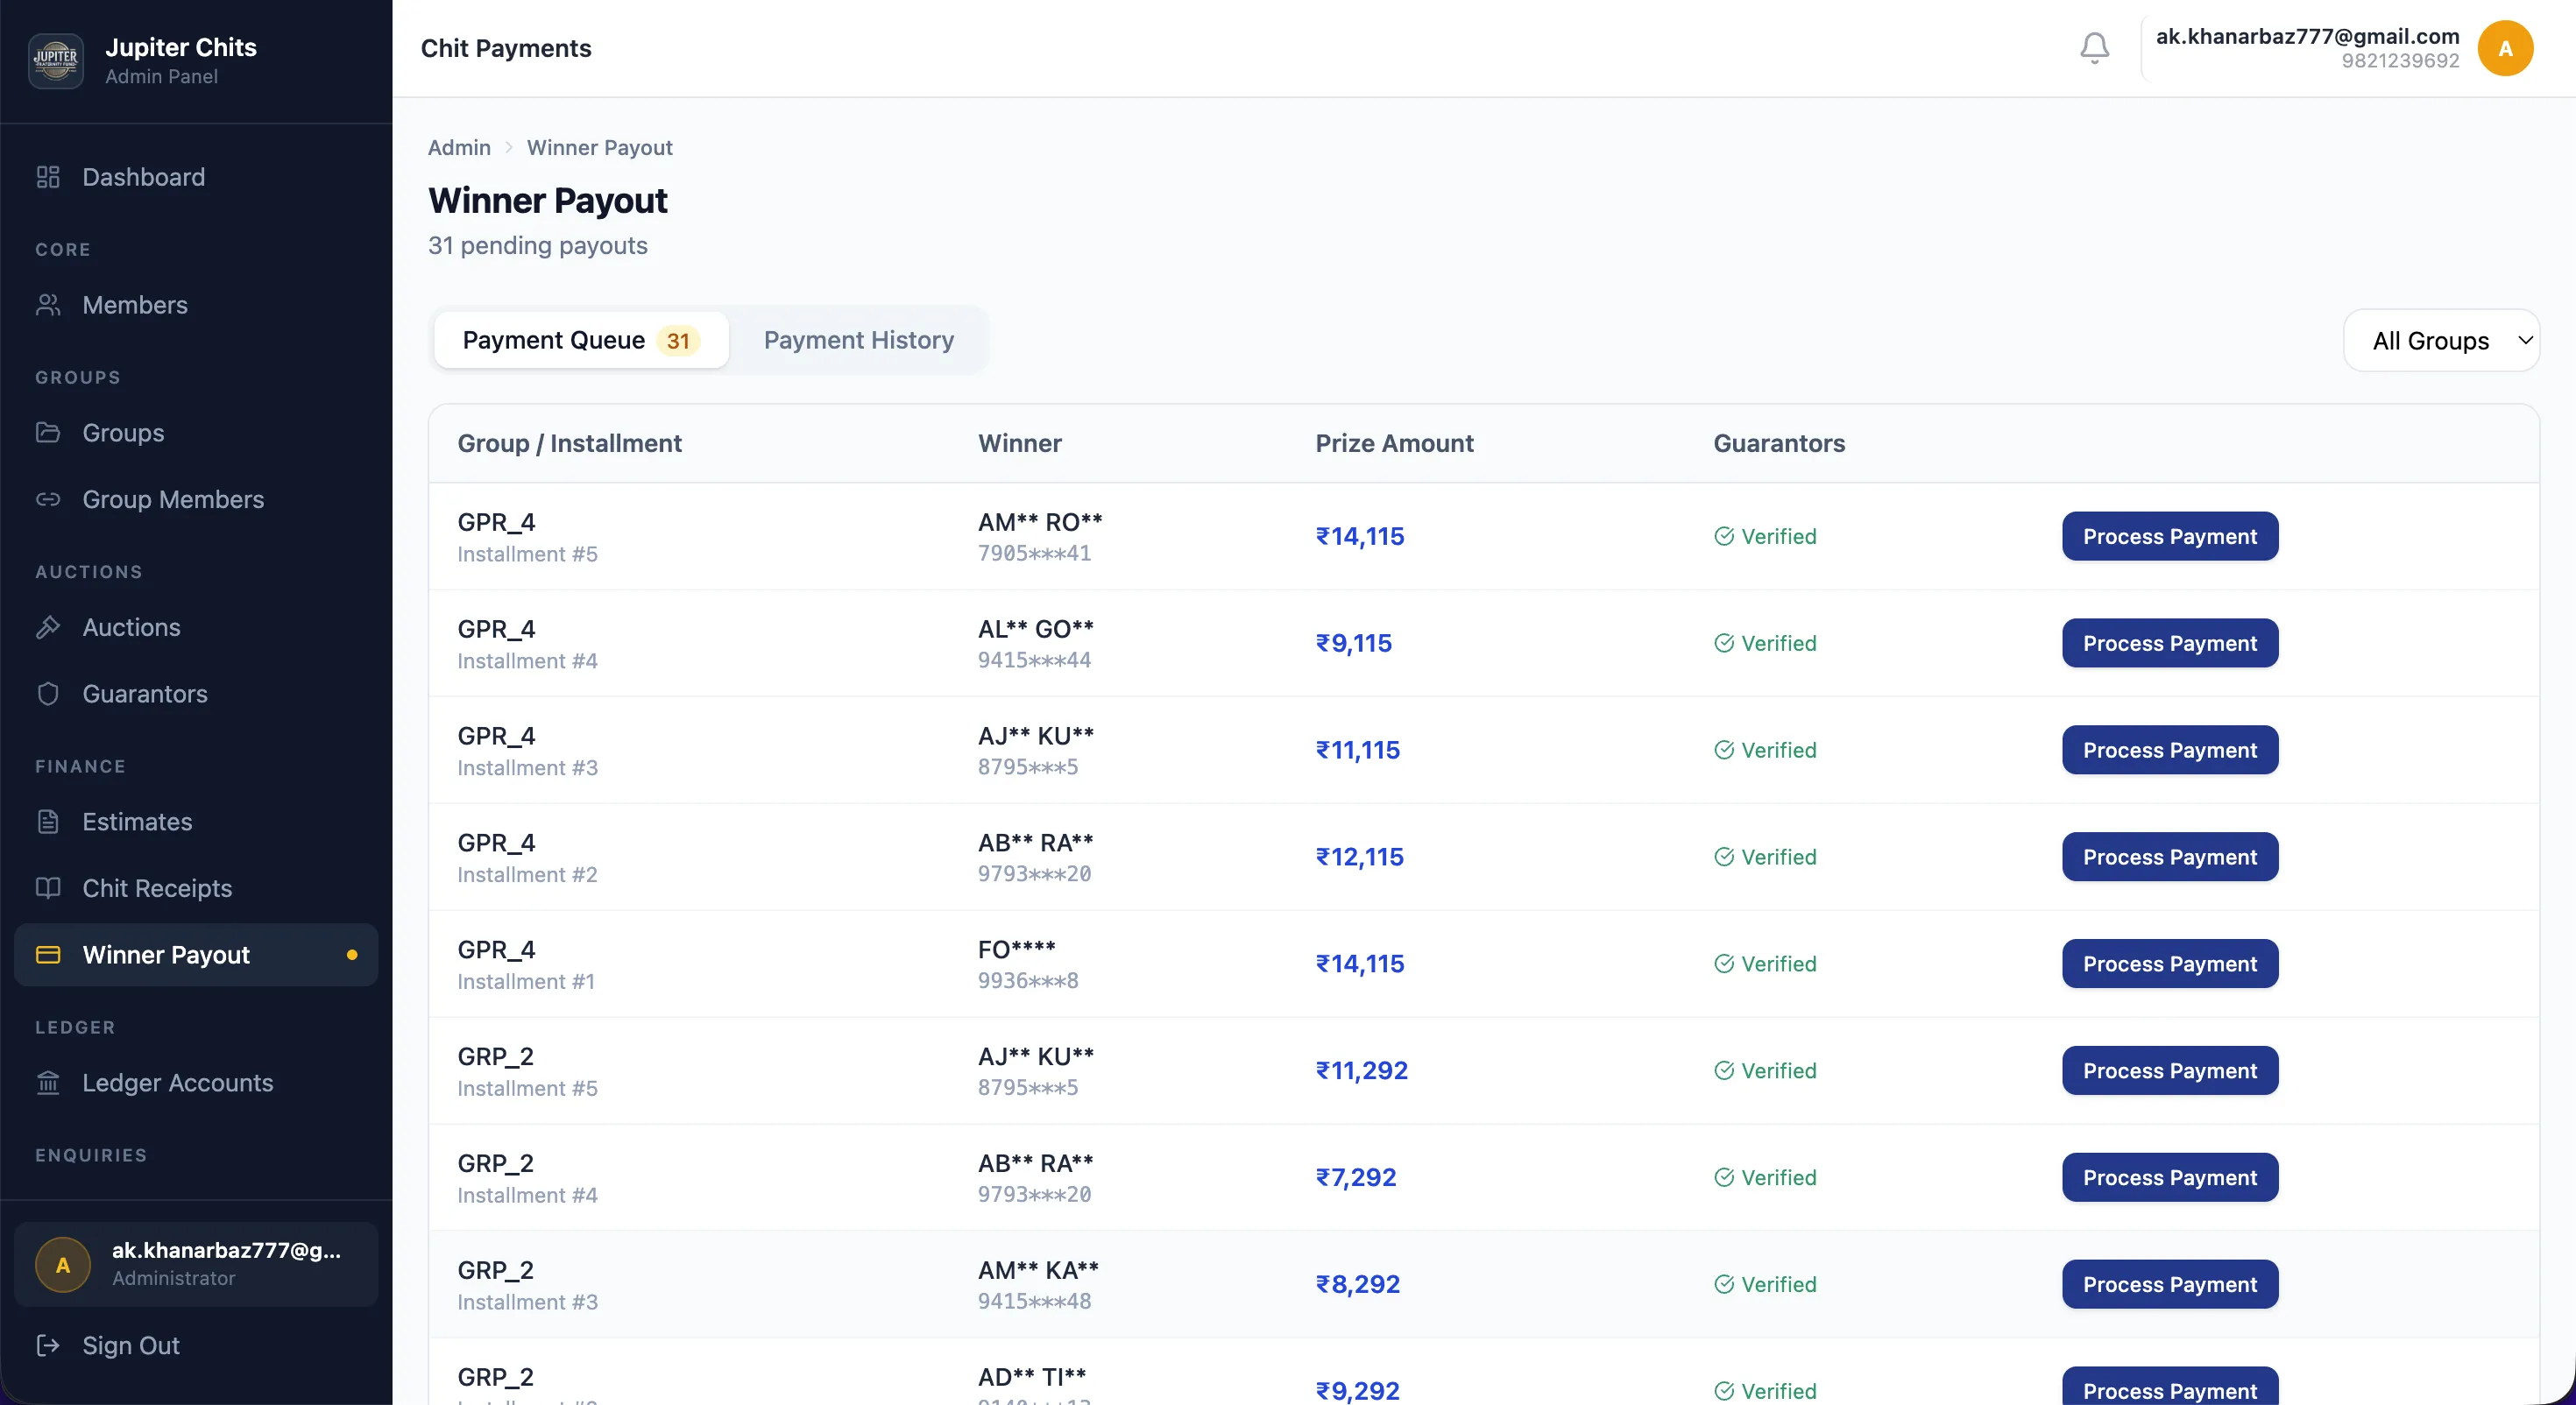
Task: Open Group Members in the sidebar
Action: (172, 499)
